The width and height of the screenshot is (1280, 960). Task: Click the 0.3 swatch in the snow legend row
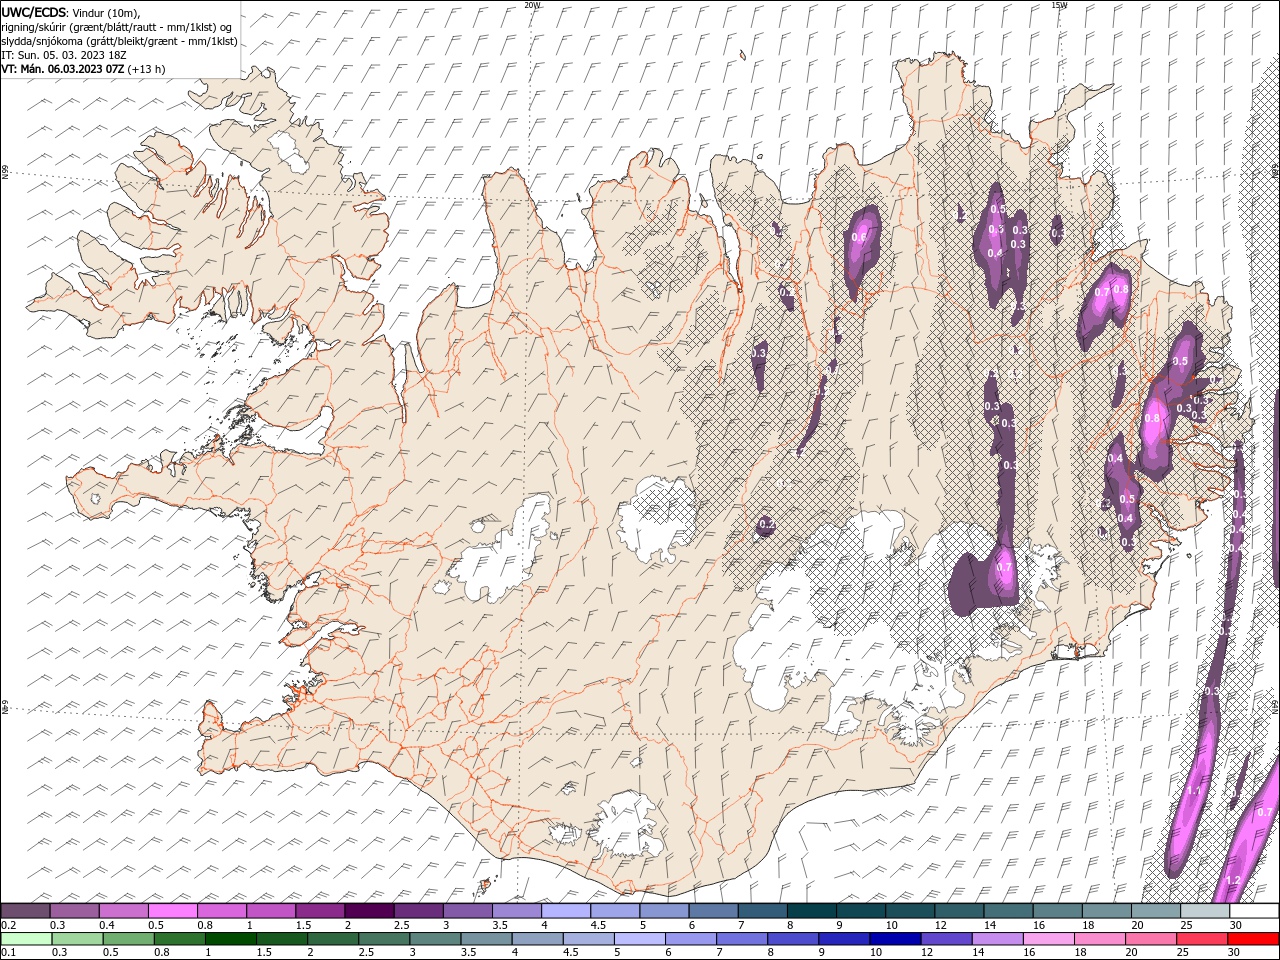coord(74,911)
